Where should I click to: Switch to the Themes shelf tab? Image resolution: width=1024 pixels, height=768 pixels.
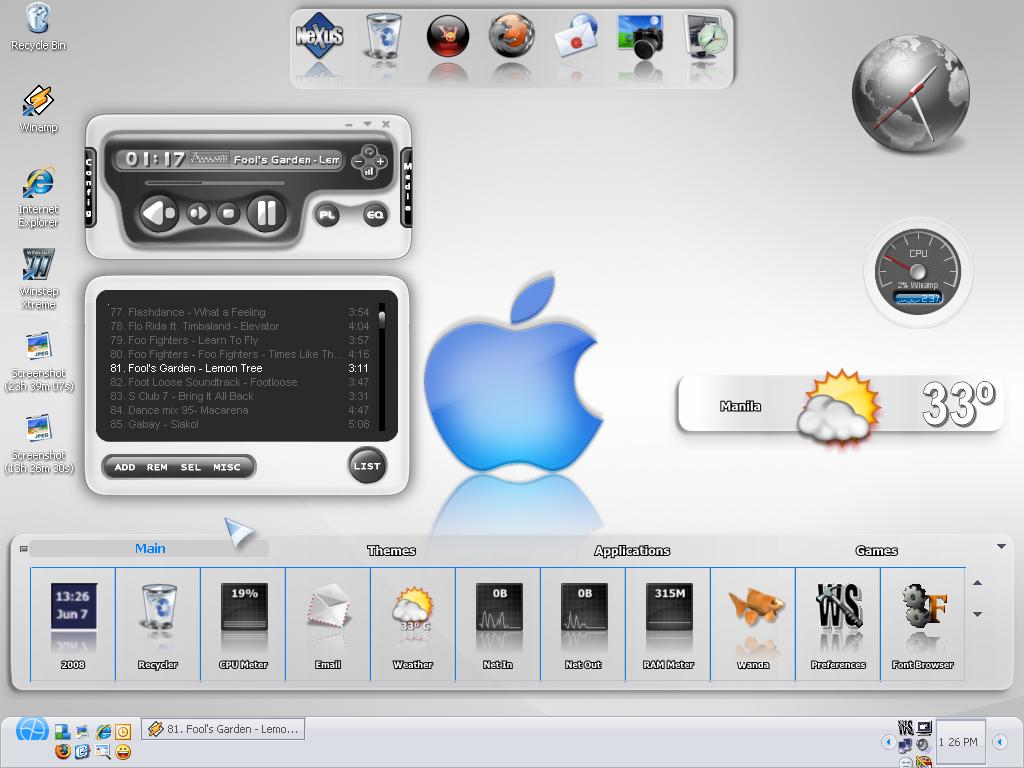tap(391, 551)
